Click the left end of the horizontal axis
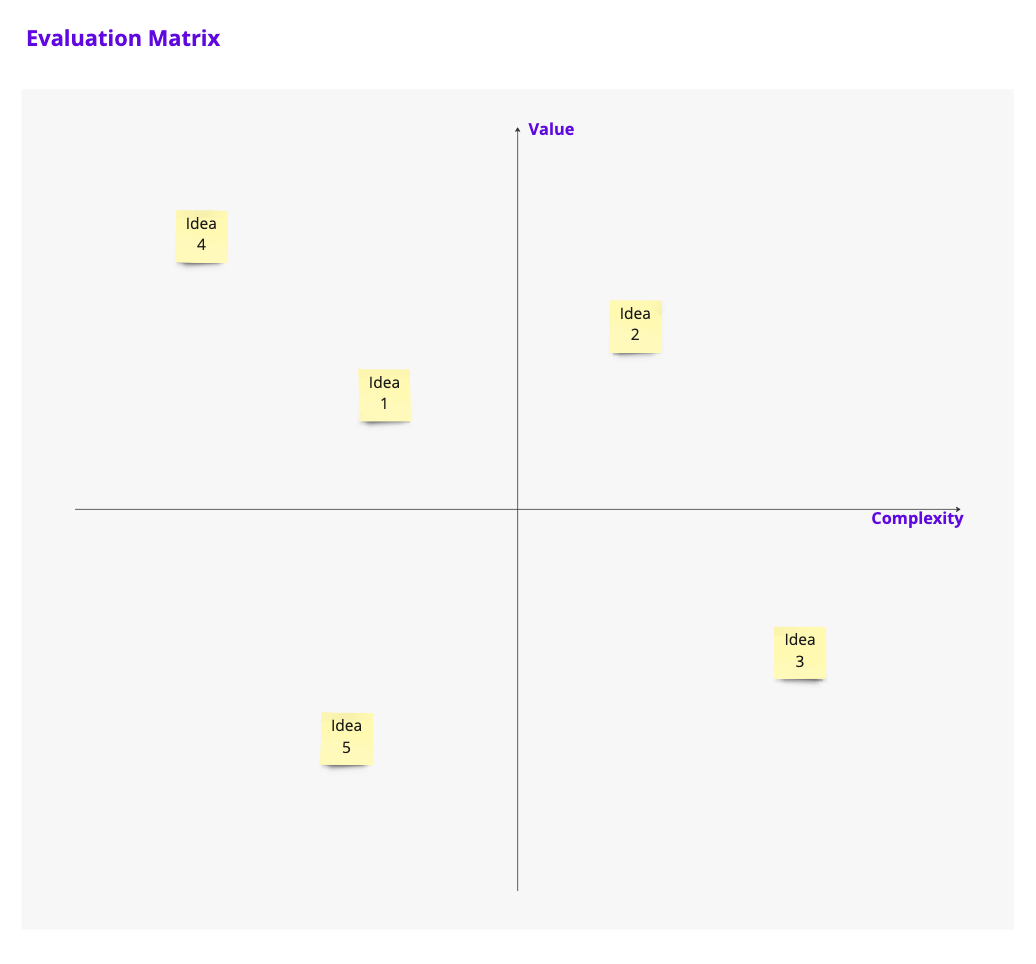1036x964 pixels. click(78, 509)
